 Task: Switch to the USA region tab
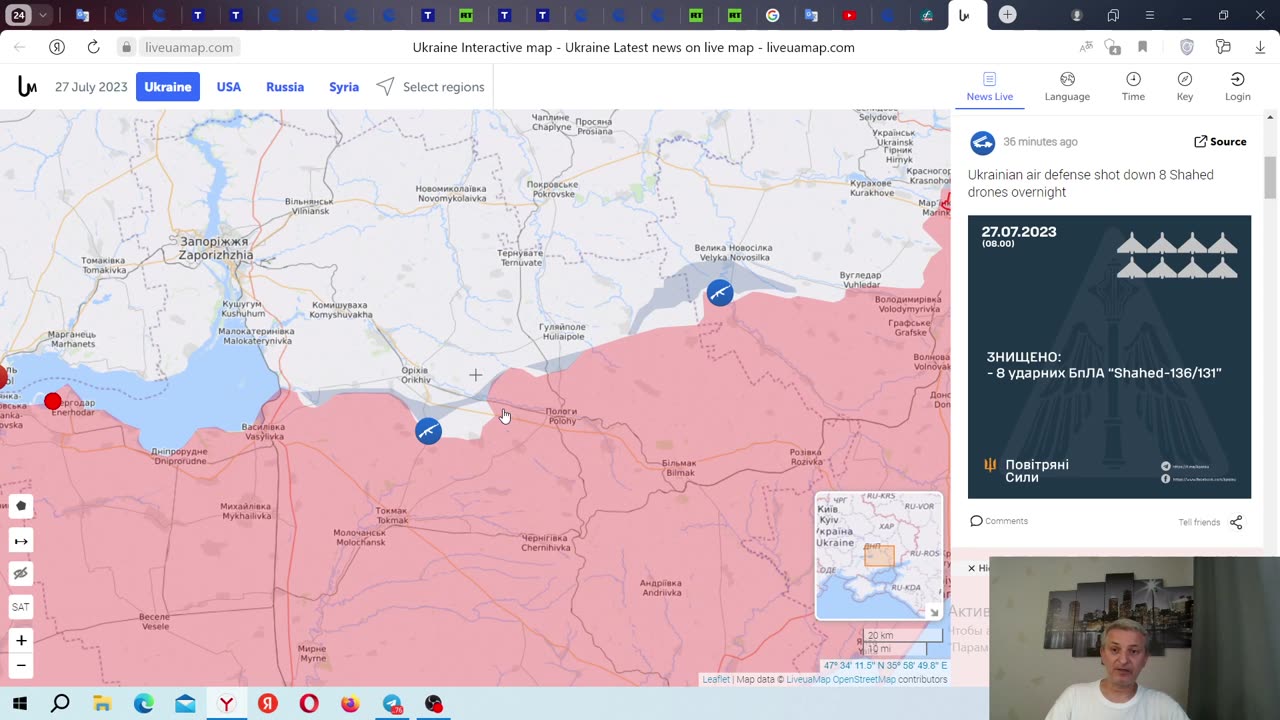coord(229,87)
